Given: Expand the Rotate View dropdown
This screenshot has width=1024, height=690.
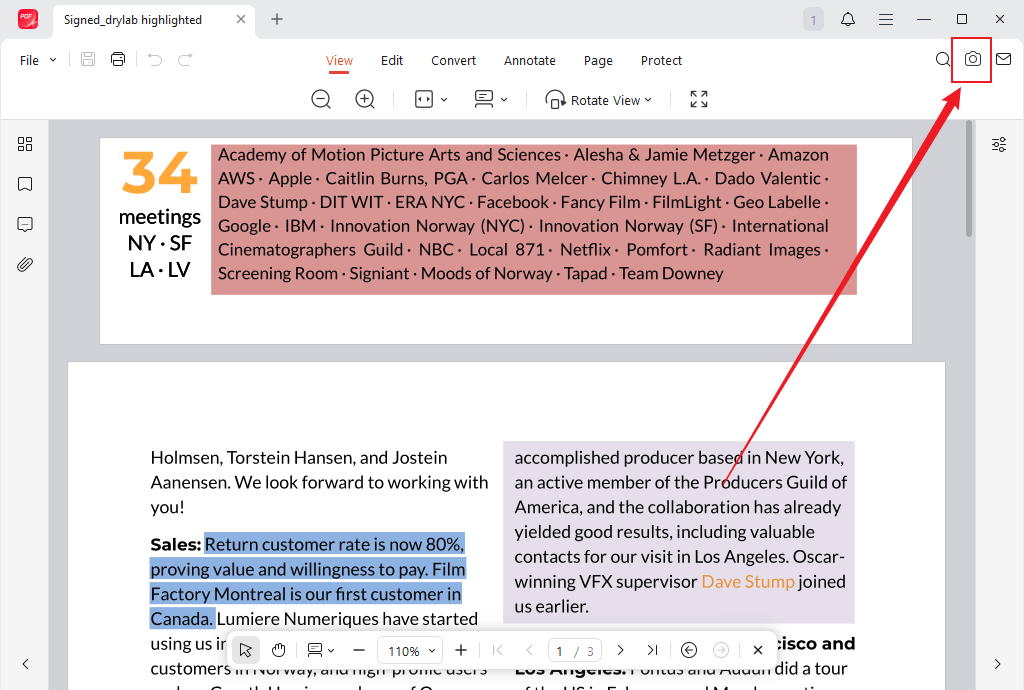Looking at the screenshot, I should (x=599, y=99).
